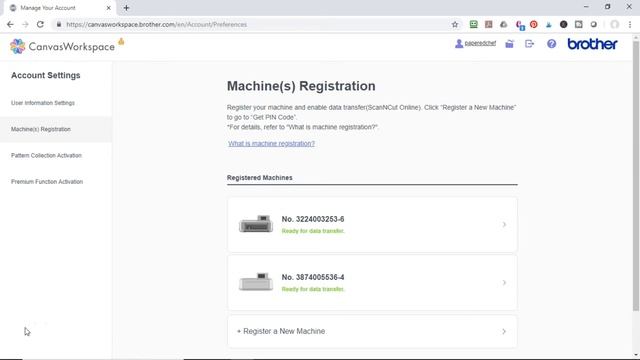Open a new browser tab
The image size is (640, 360).
point(126,8)
